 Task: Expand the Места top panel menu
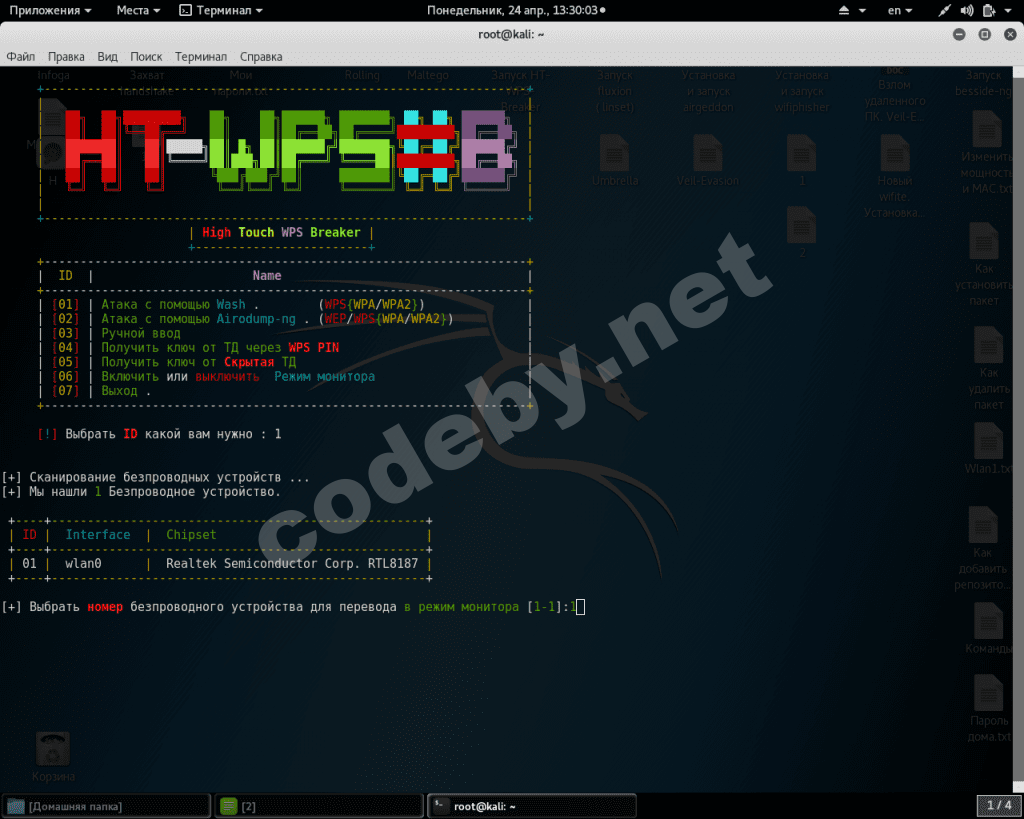[138, 10]
